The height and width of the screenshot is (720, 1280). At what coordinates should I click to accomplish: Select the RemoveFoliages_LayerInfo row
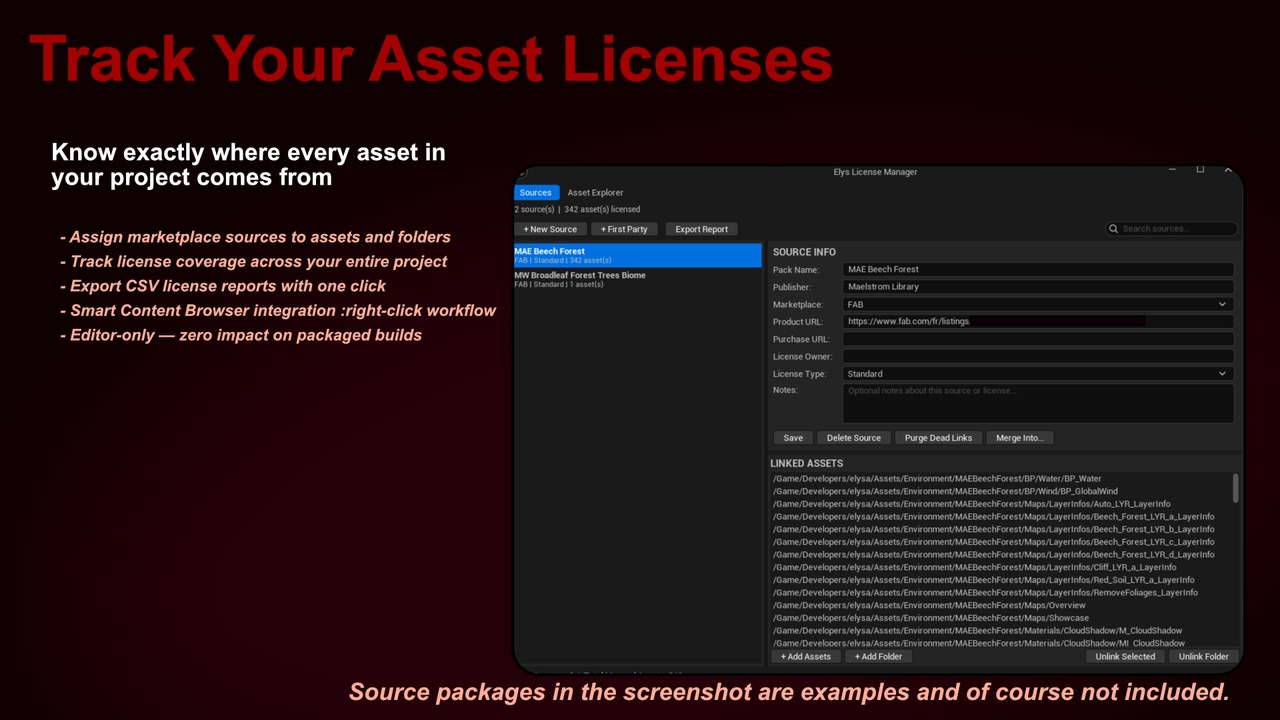(x=1000, y=593)
